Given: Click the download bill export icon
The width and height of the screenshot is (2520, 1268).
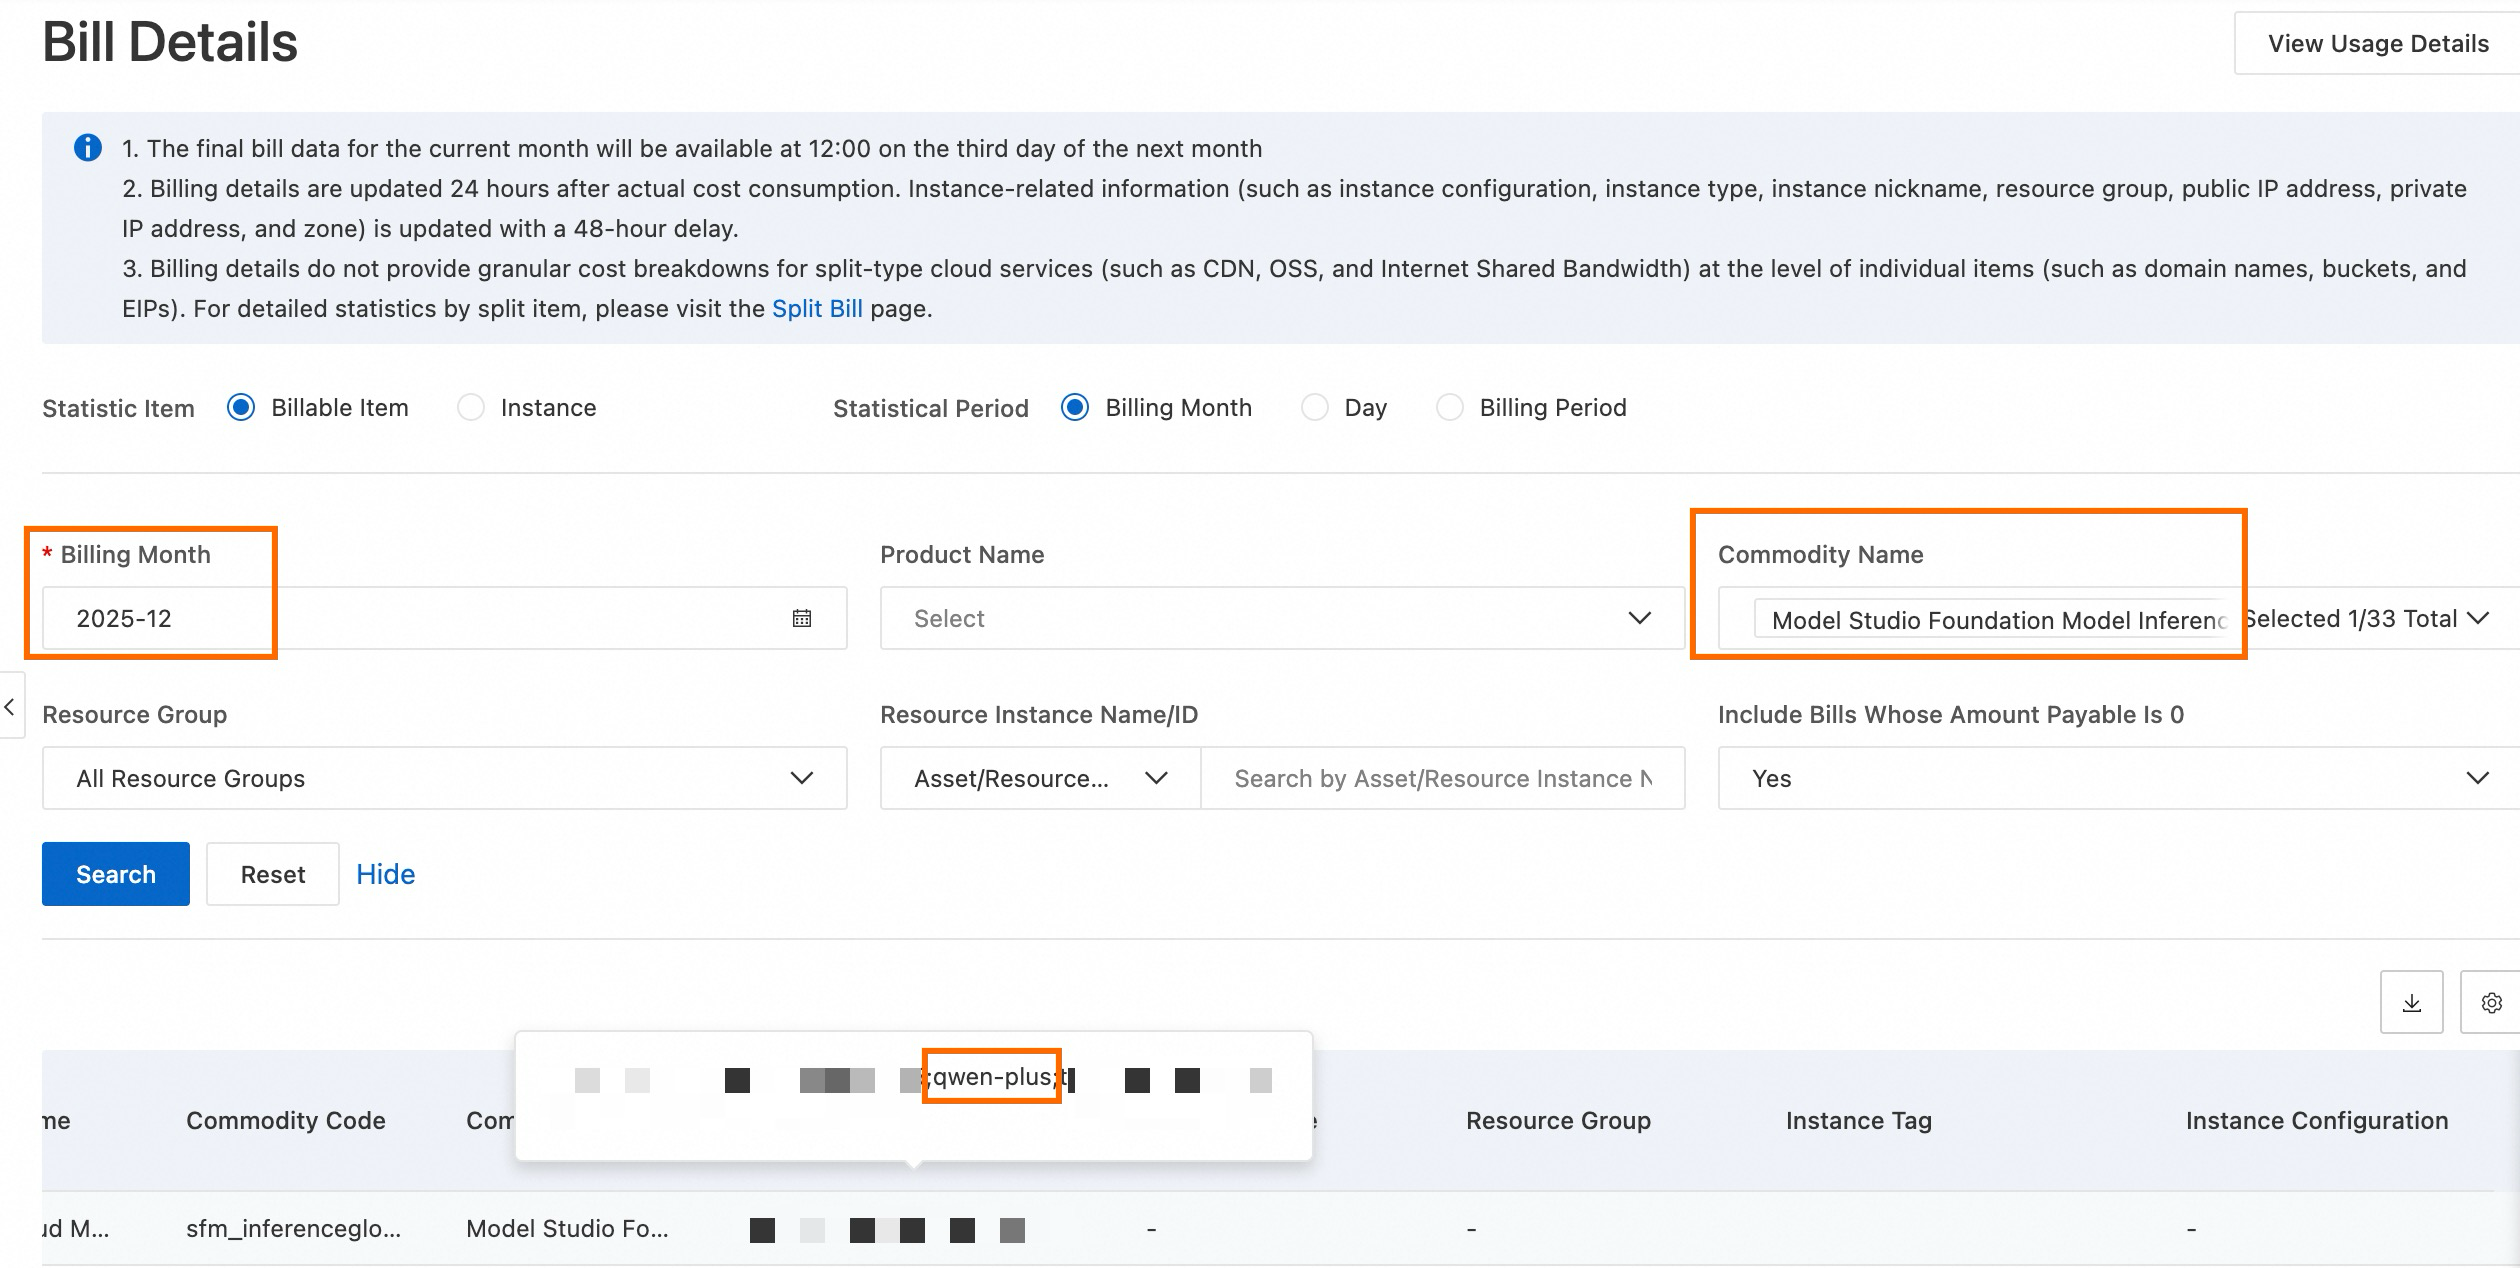Looking at the screenshot, I should (2411, 1002).
